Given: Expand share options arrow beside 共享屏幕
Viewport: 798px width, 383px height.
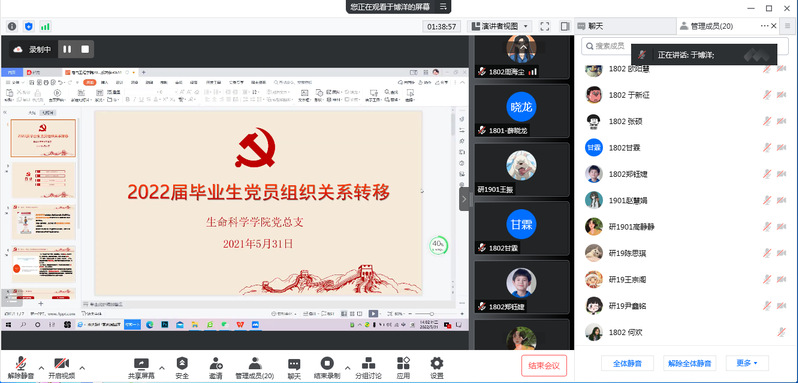Looking at the screenshot, I should 162,368.
